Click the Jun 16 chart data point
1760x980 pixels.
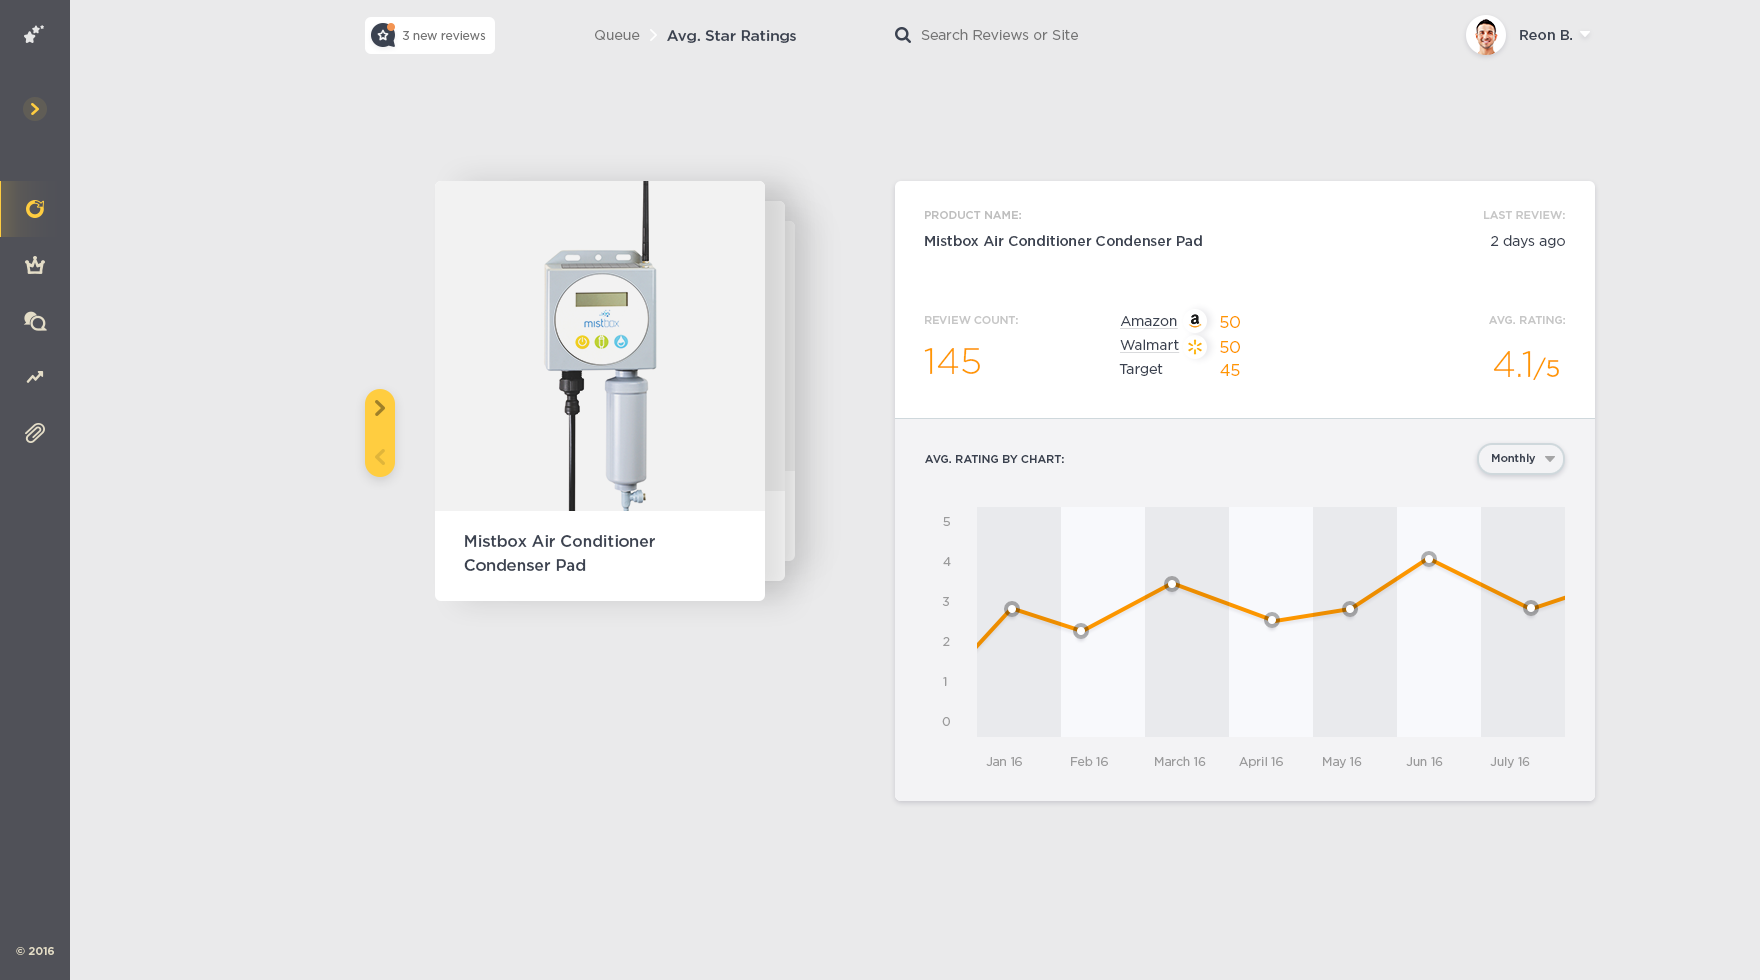1429,559
